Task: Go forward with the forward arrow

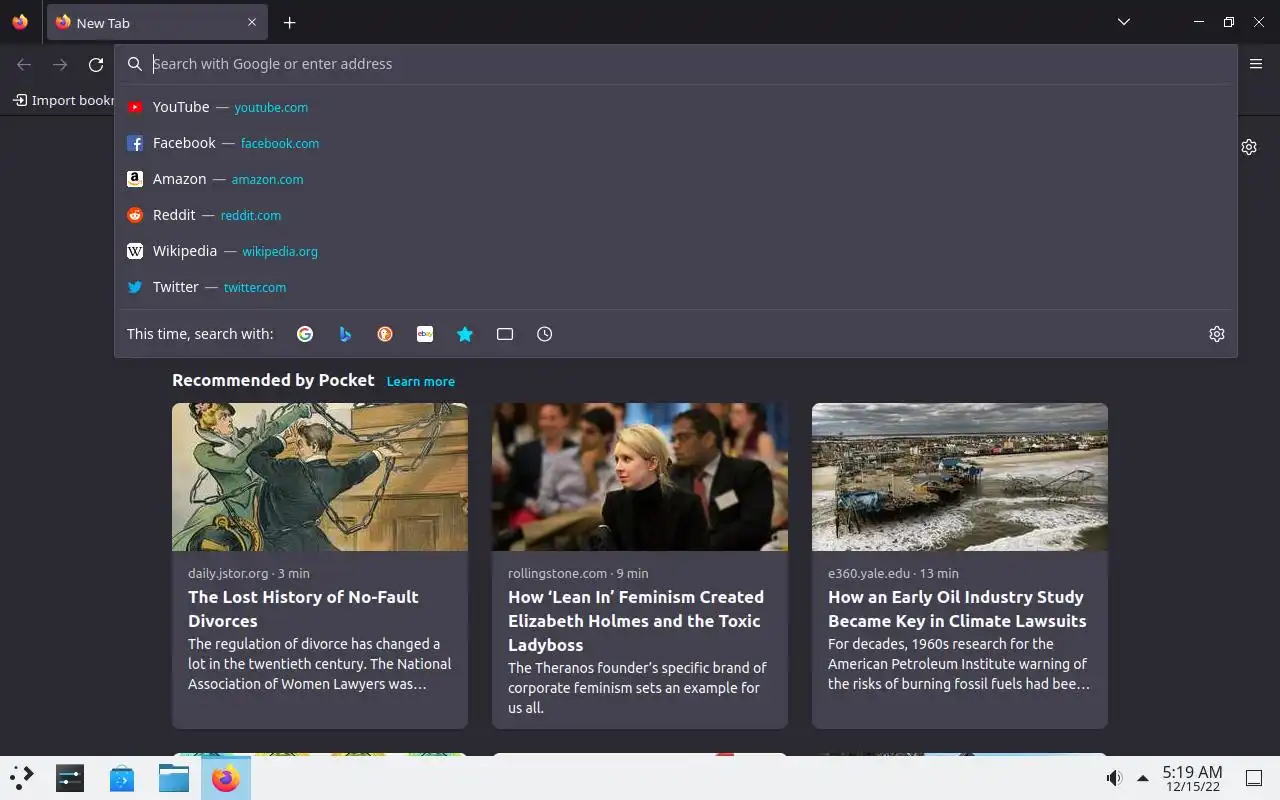Action: 60,64
